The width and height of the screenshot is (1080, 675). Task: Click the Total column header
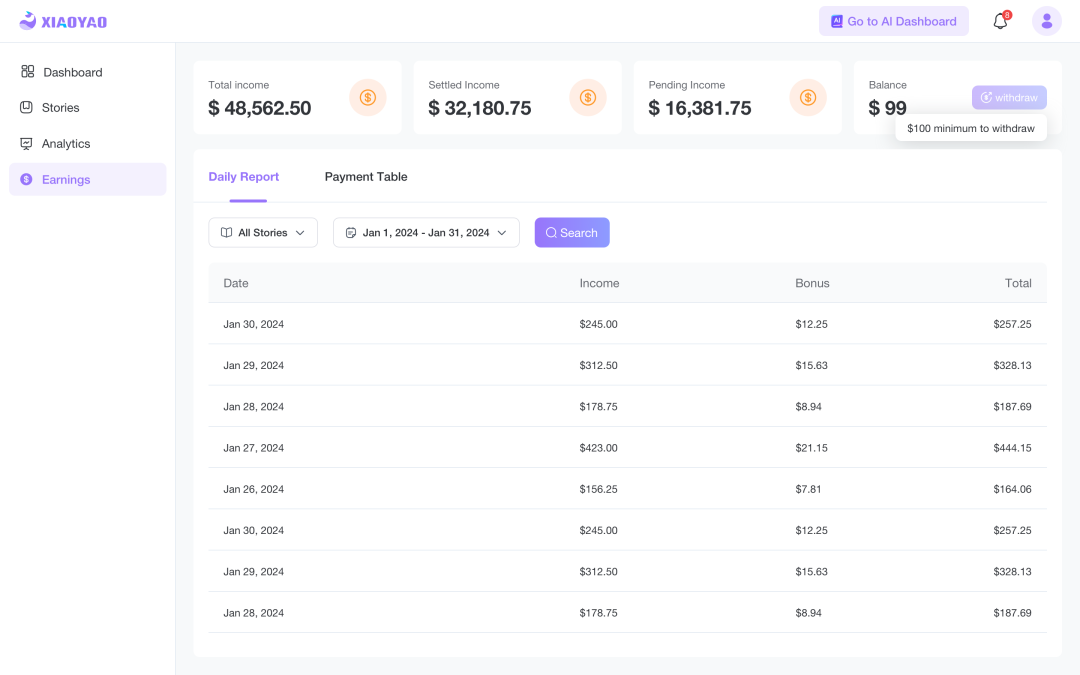(x=1018, y=283)
